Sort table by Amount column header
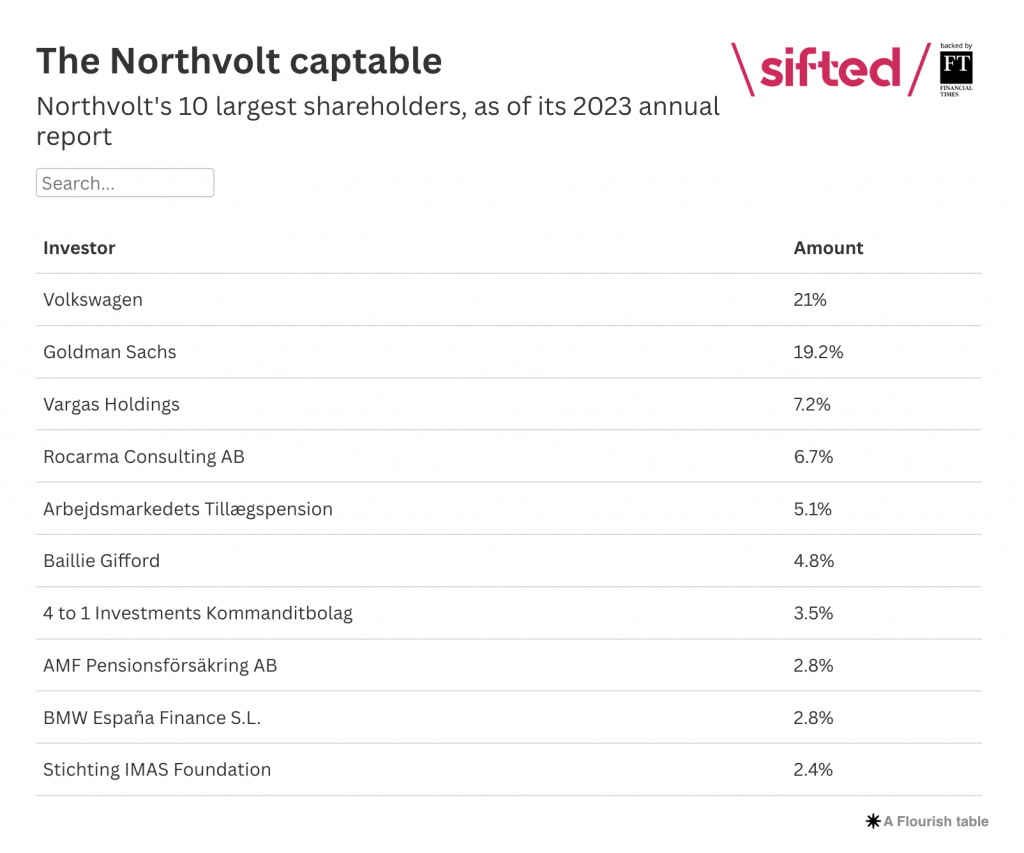The height and width of the screenshot is (853, 1024). pyautogui.click(x=828, y=248)
